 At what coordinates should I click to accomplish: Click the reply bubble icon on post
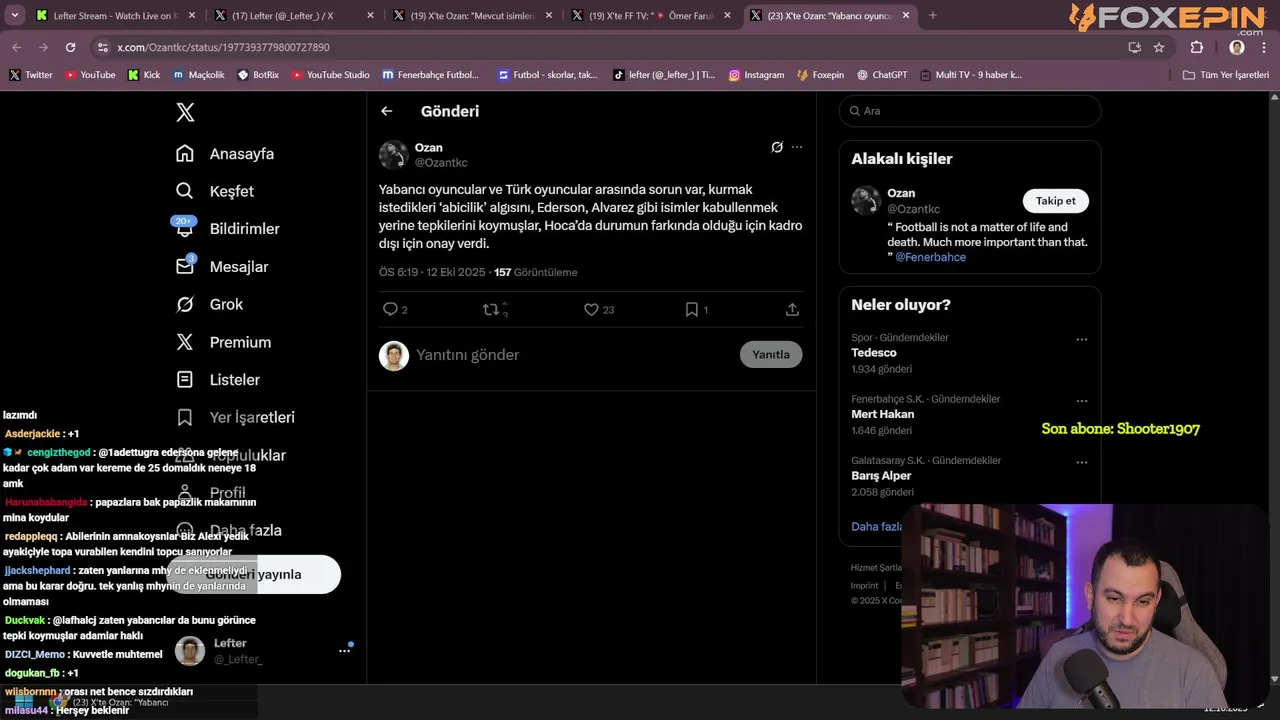click(391, 309)
